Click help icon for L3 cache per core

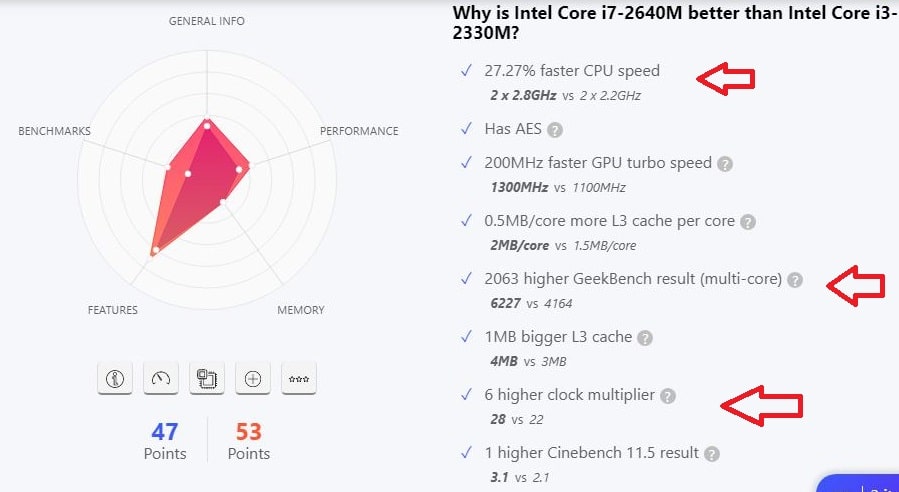pos(748,222)
